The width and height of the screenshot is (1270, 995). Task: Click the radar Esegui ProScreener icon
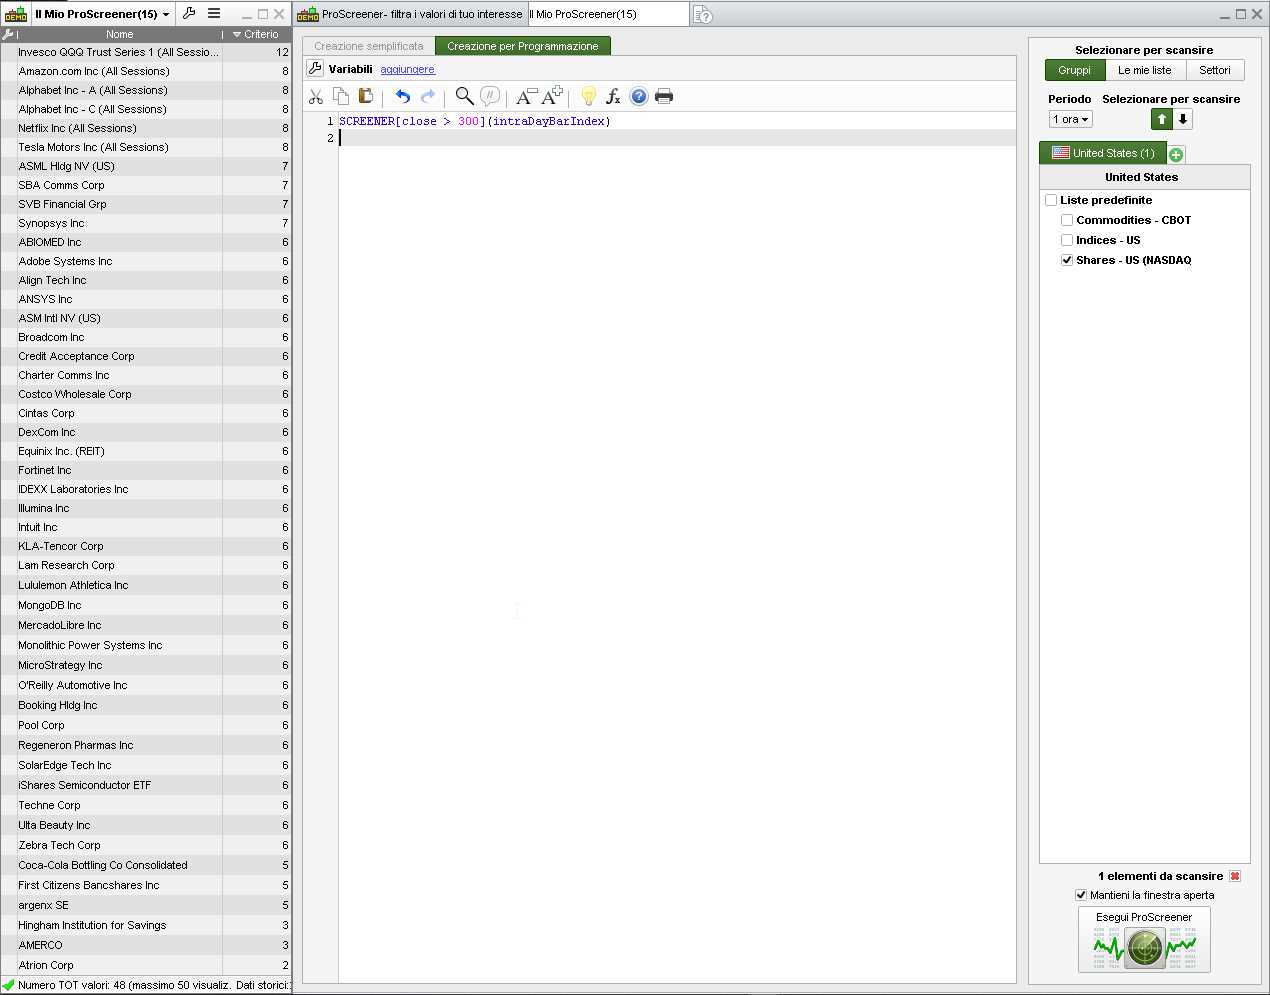coord(1145,946)
